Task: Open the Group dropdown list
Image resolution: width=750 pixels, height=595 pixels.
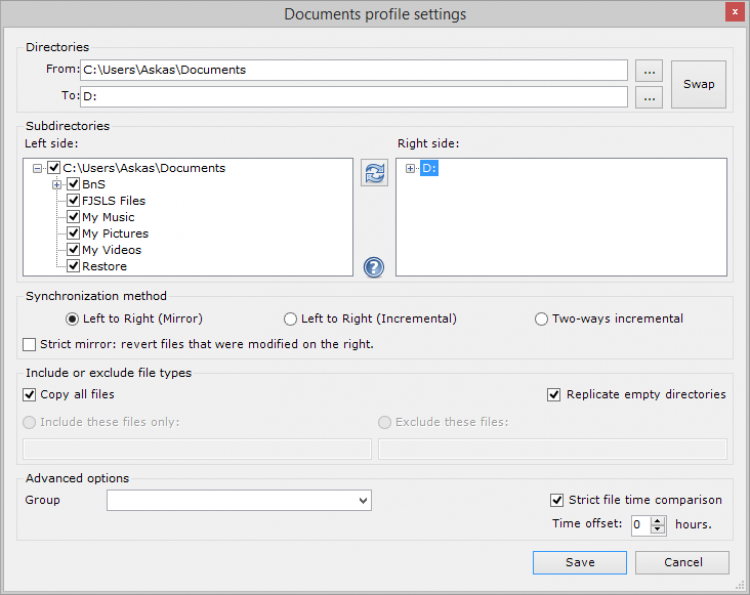Action: point(362,500)
